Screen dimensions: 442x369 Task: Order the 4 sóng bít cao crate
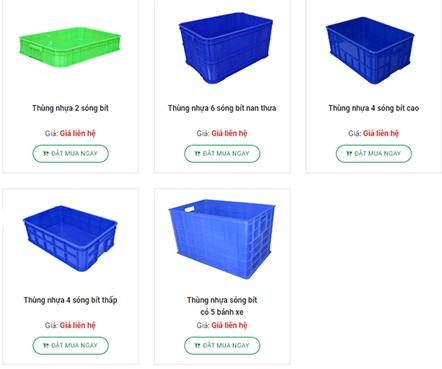[374, 154]
